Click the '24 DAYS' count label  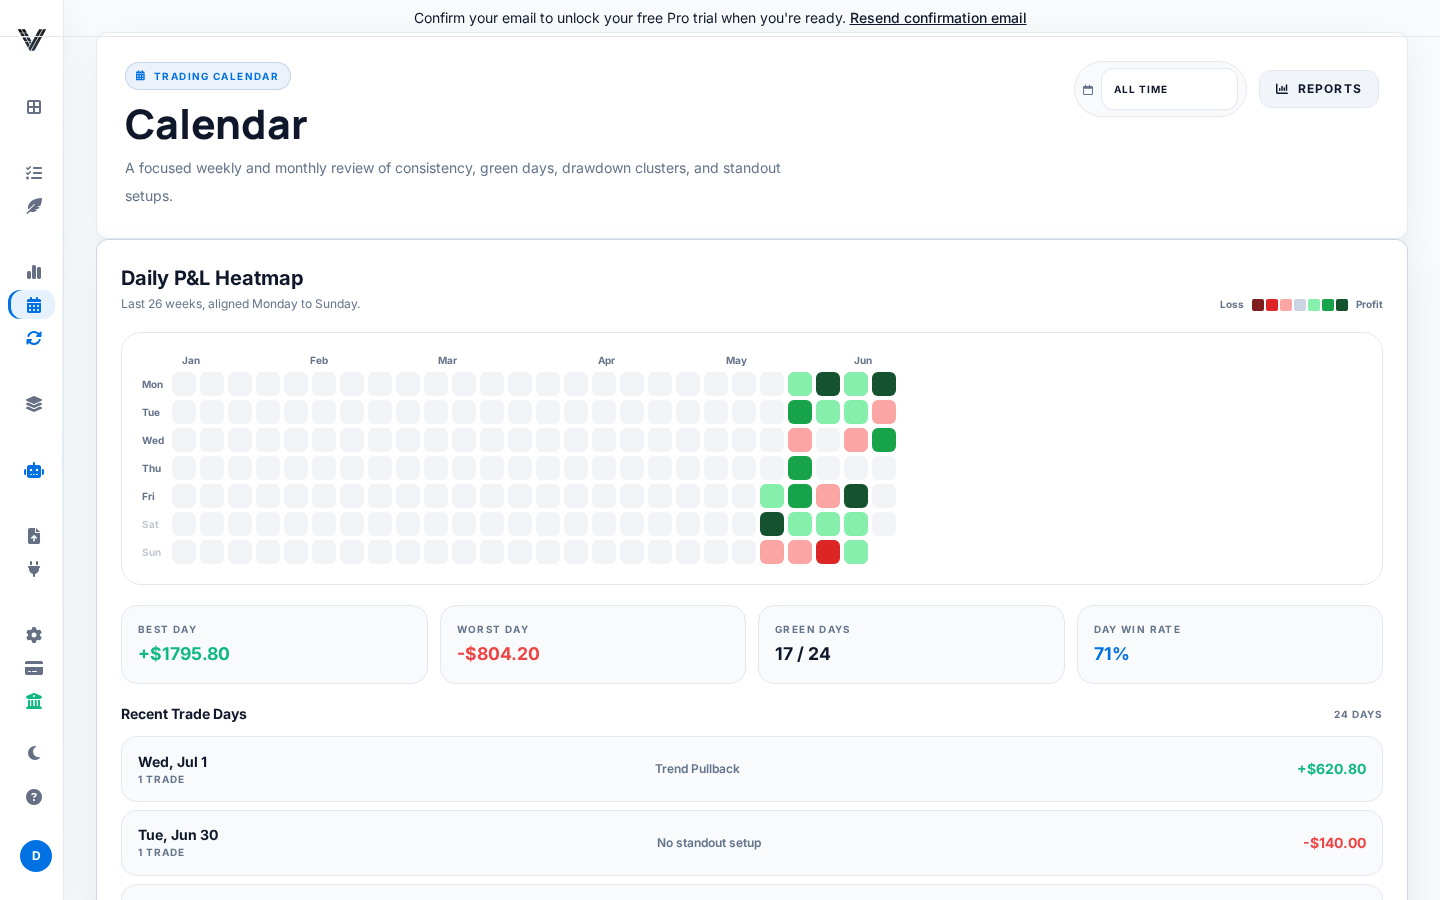(1358, 715)
